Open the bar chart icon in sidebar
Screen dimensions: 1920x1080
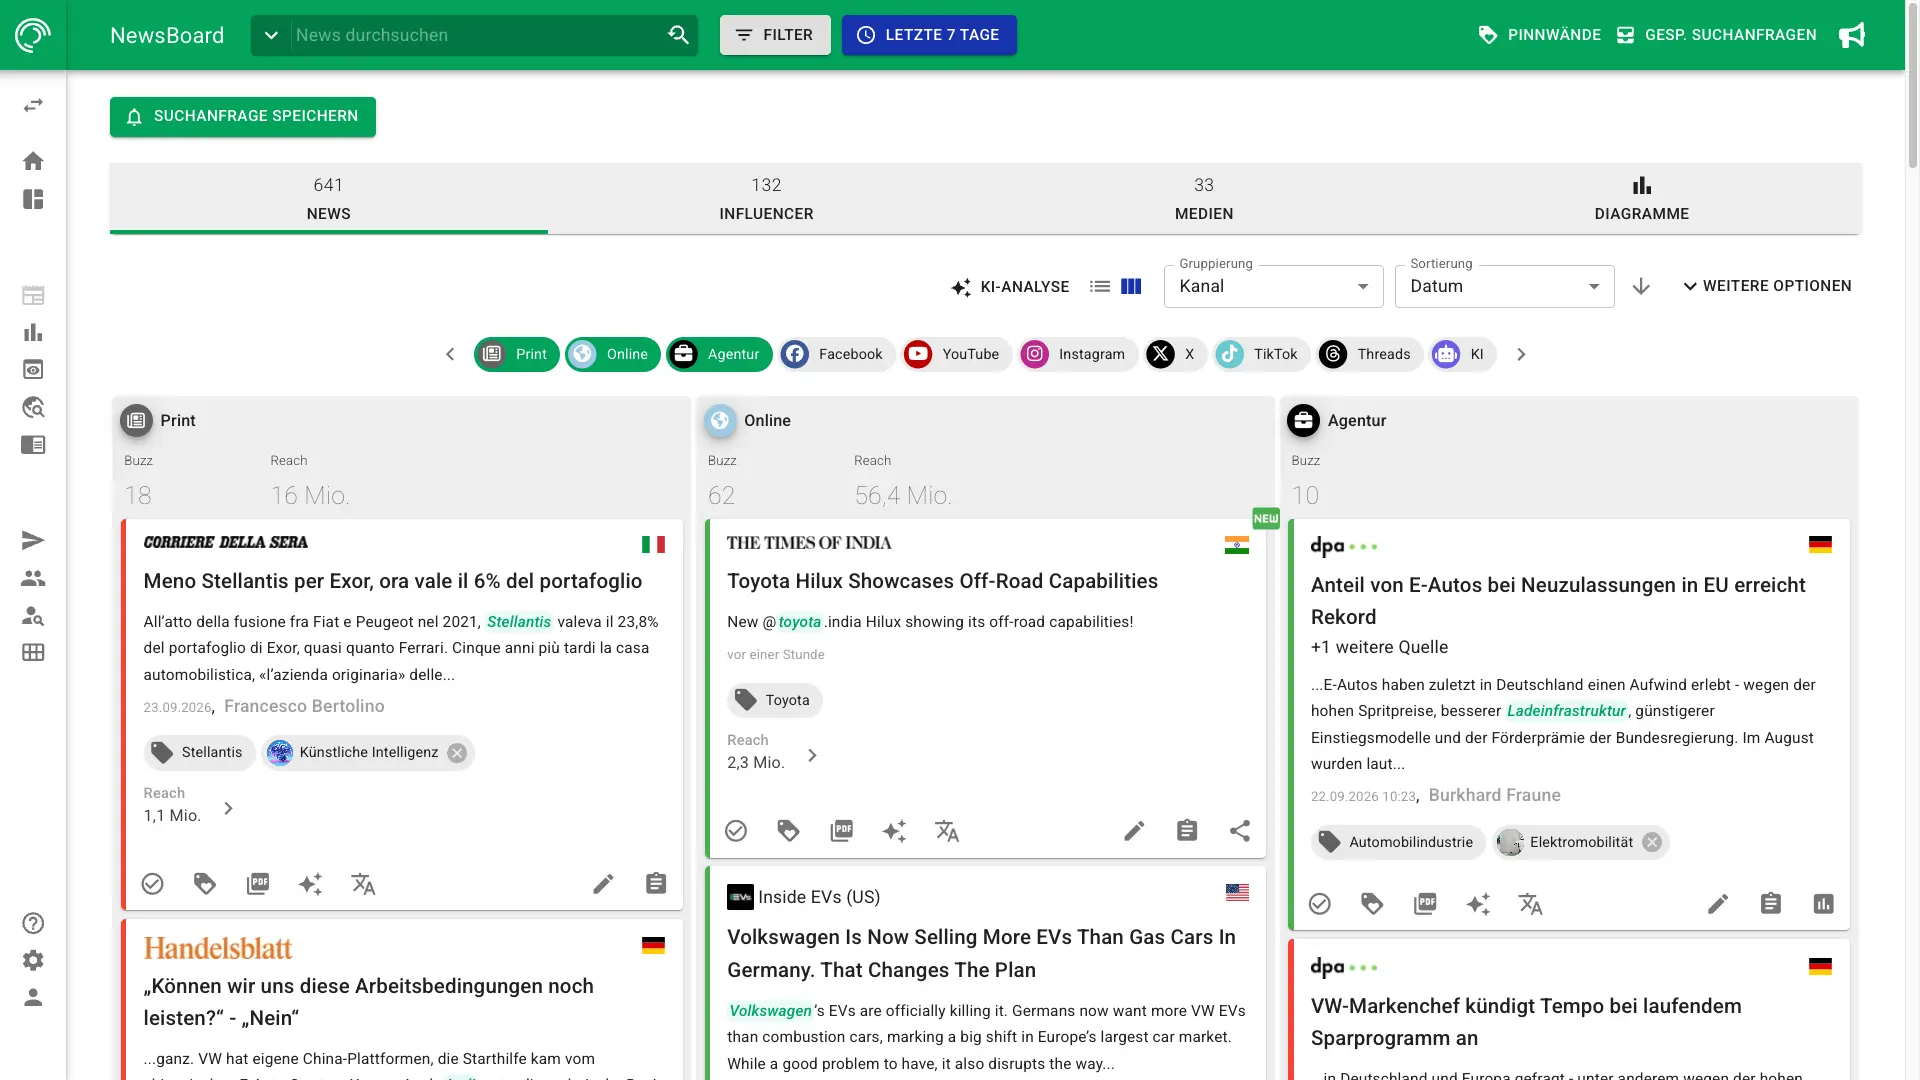click(33, 332)
